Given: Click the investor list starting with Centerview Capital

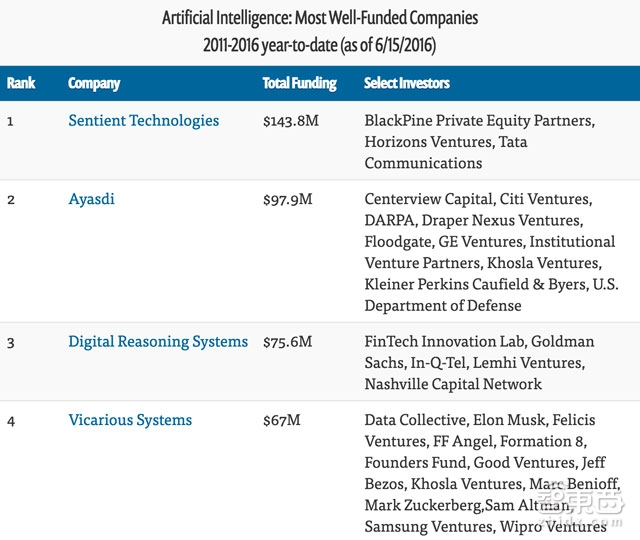Looking at the screenshot, I should [489, 252].
